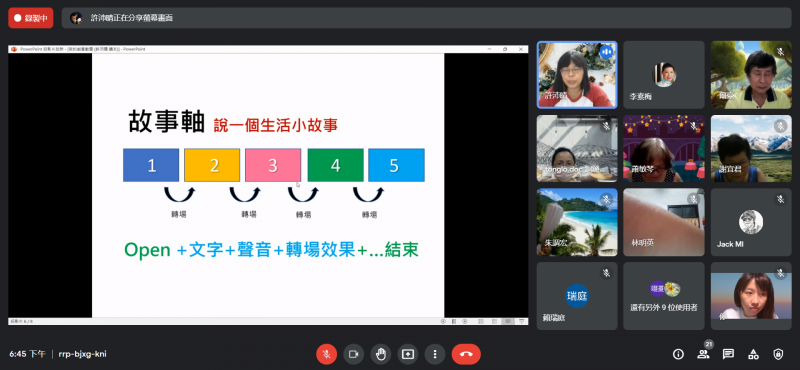Click the green box numbered 4 on the slide
The height and width of the screenshot is (370, 800).
tap(335, 165)
